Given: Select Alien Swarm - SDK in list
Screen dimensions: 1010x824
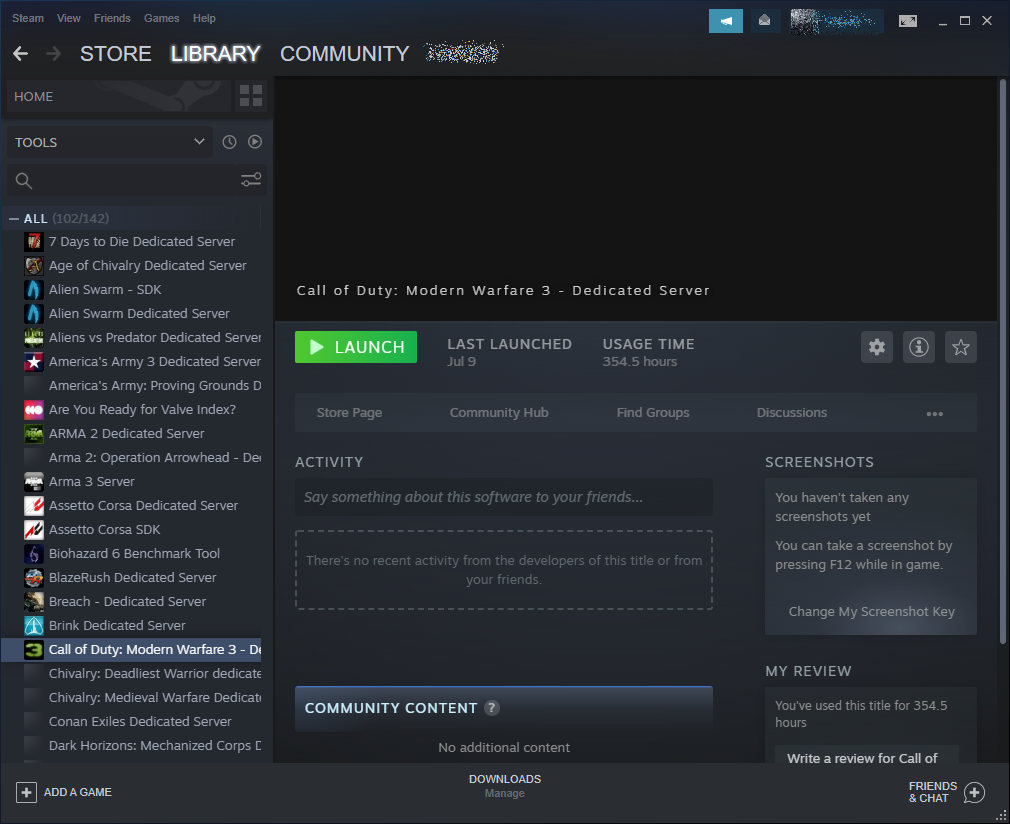Looking at the screenshot, I should pos(105,290).
